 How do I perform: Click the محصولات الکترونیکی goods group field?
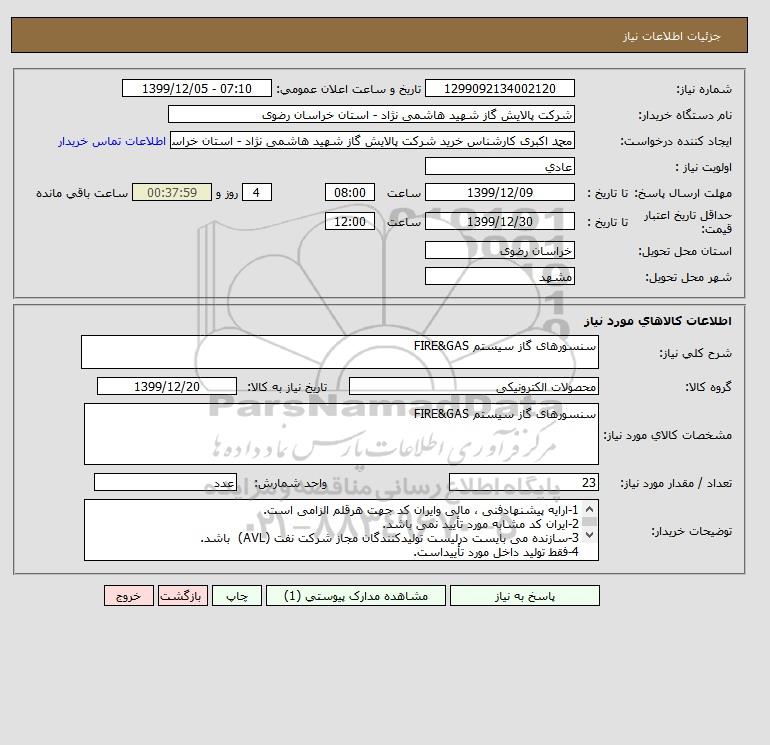[474, 386]
